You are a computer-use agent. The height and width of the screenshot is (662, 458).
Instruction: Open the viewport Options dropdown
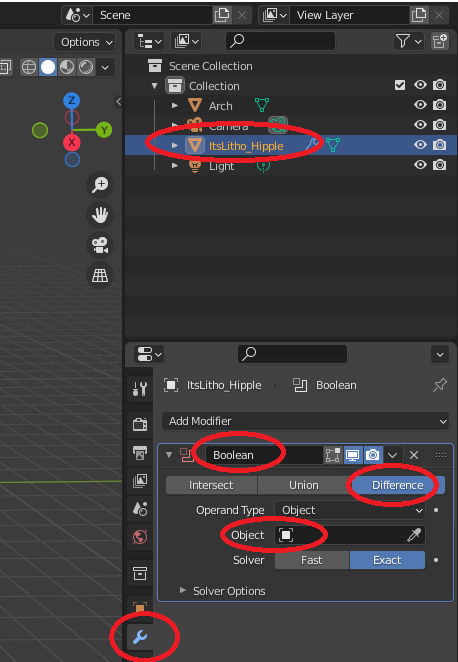coord(85,43)
